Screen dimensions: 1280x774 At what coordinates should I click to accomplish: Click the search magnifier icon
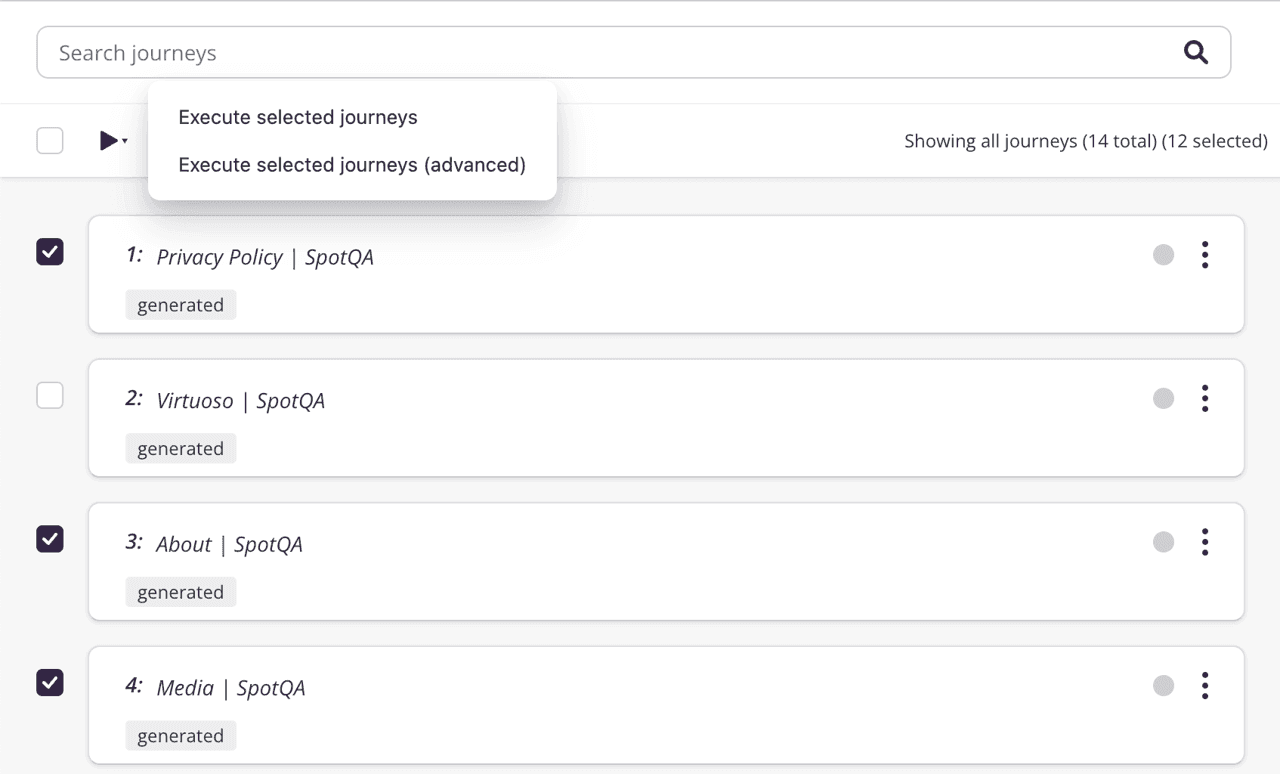1196,52
